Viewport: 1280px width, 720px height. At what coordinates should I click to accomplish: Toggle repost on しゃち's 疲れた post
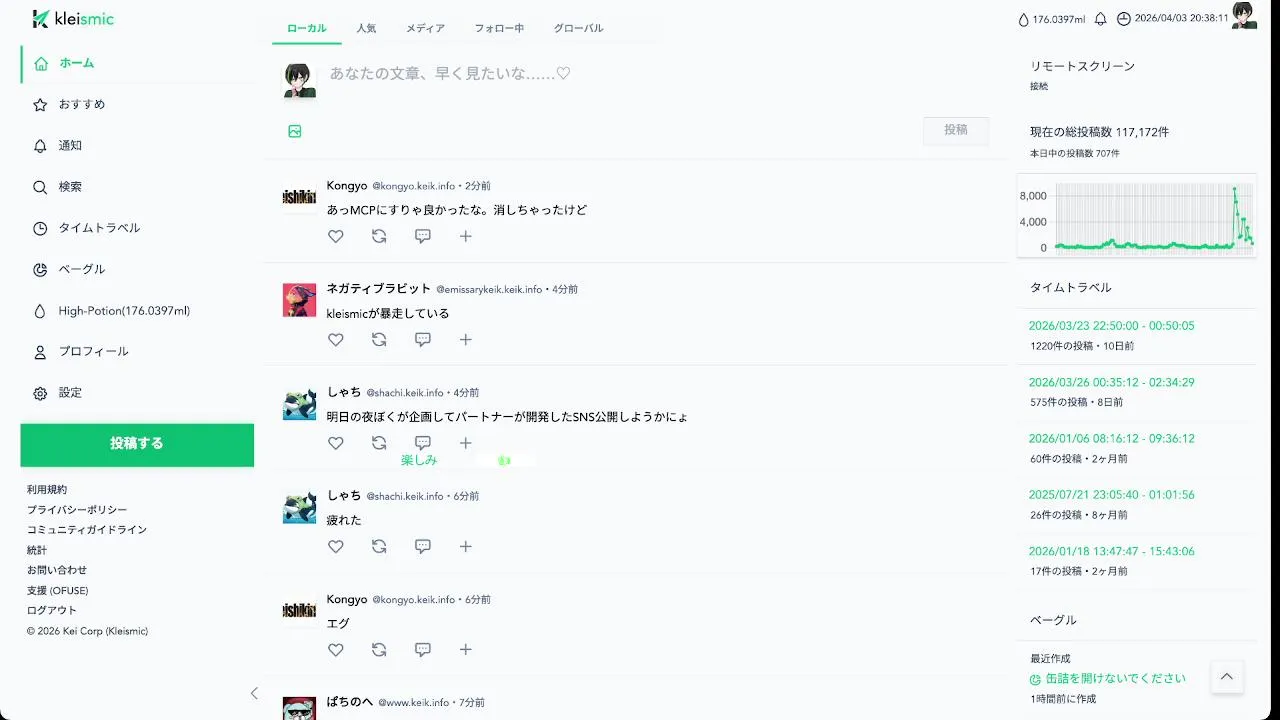(379, 546)
